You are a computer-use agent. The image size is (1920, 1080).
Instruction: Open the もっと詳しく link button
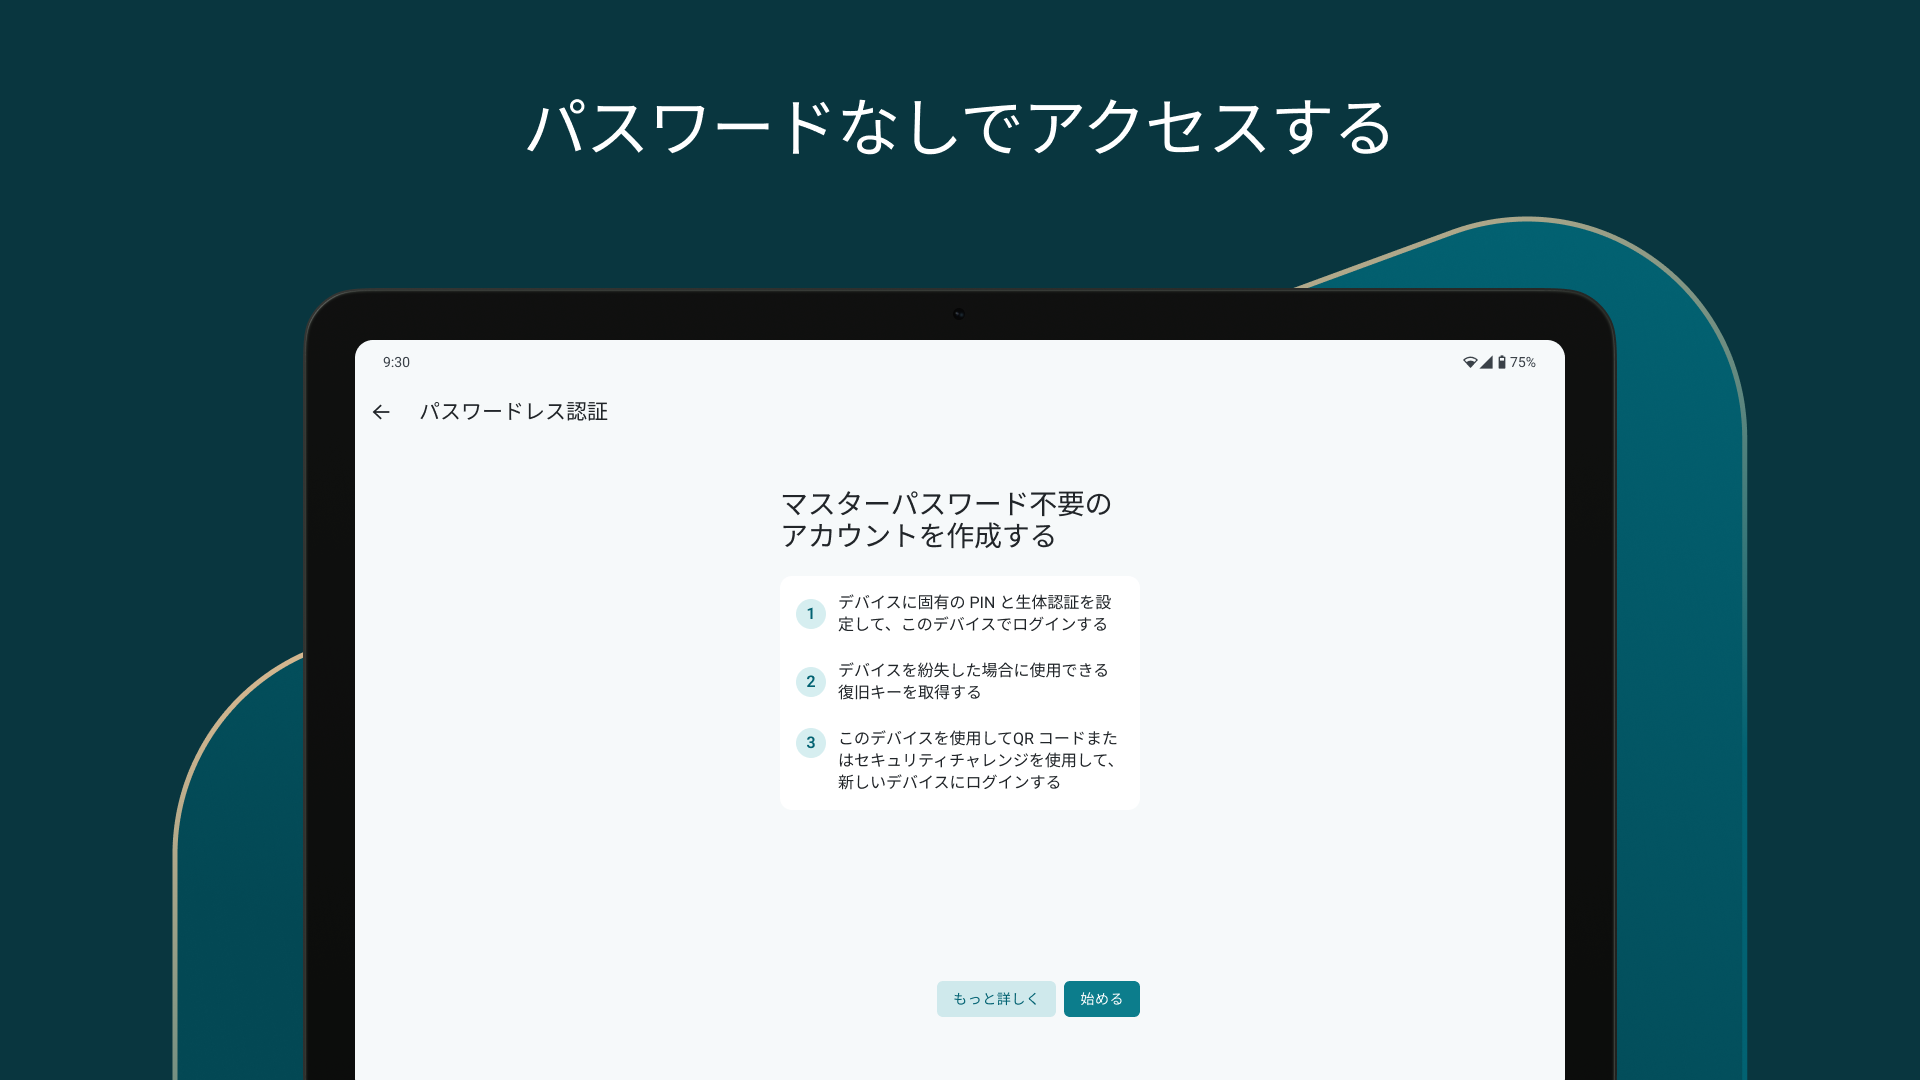(x=995, y=999)
